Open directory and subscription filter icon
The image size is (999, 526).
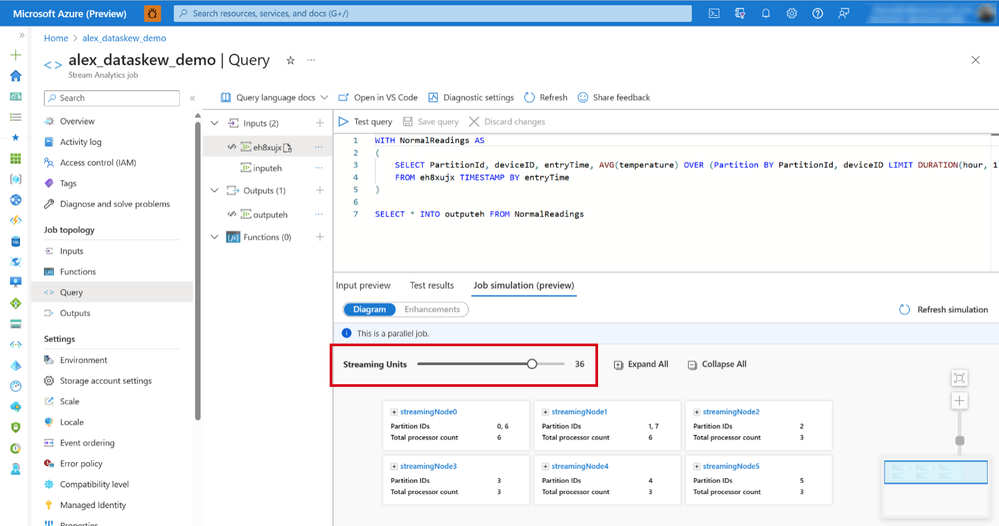(x=740, y=13)
